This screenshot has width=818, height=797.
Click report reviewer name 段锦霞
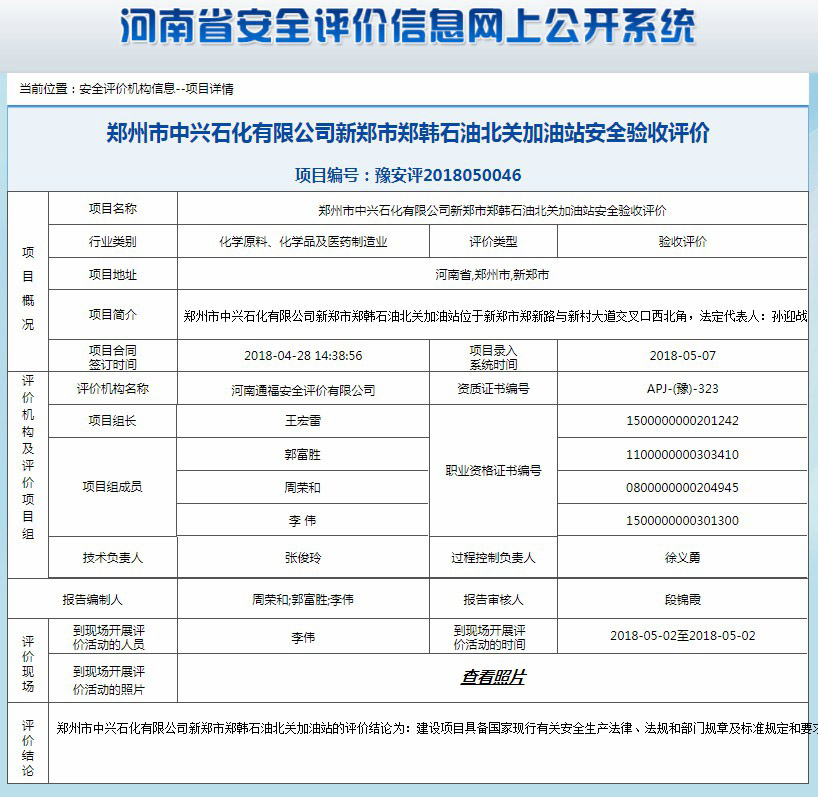coord(682,599)
